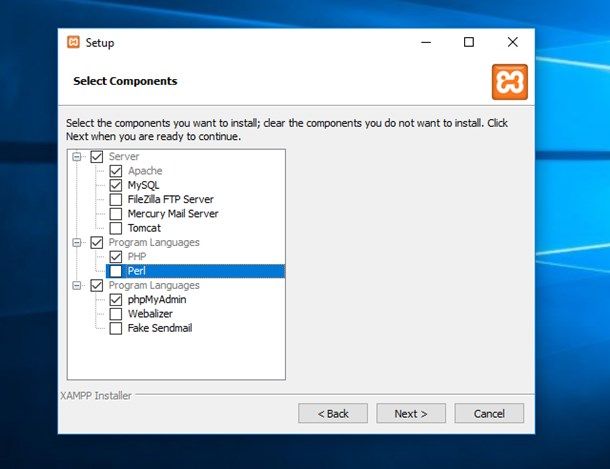Close the Setup window
This screenshot has height=469, width=610.
tap(513, 42)
